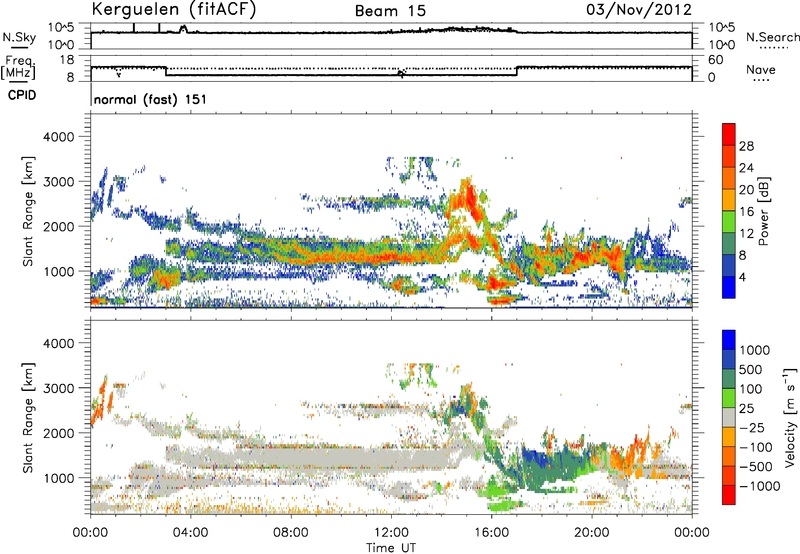Click the '-500' velocity tick label

756,467
